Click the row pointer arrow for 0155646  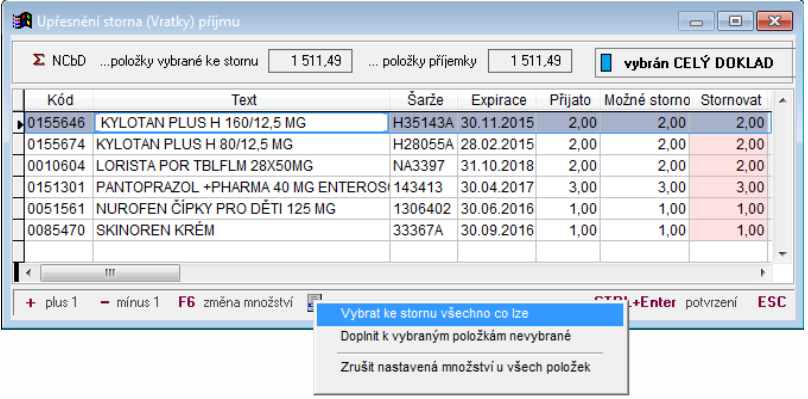click(x=20, y=124)
